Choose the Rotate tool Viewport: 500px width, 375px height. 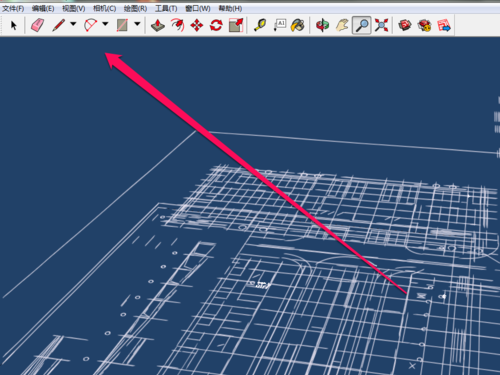coord(216,25)
